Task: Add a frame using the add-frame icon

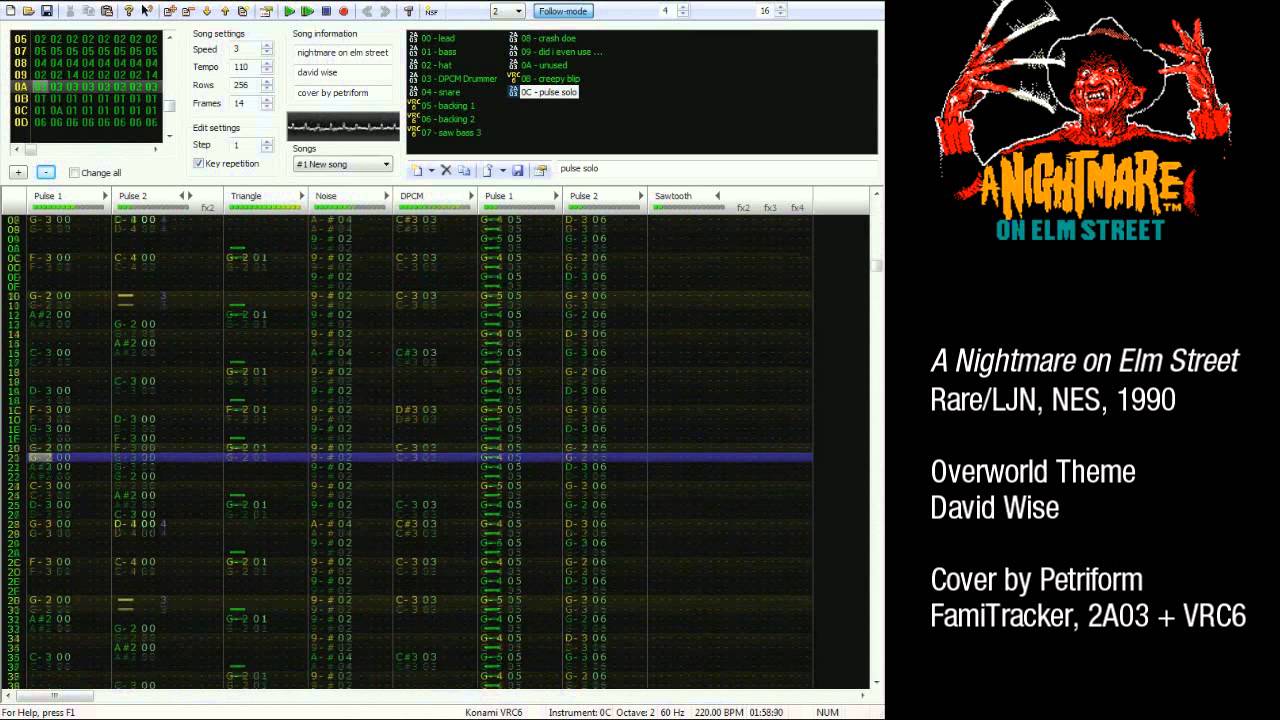Action: pyautogui.click(x=170, y=11)
